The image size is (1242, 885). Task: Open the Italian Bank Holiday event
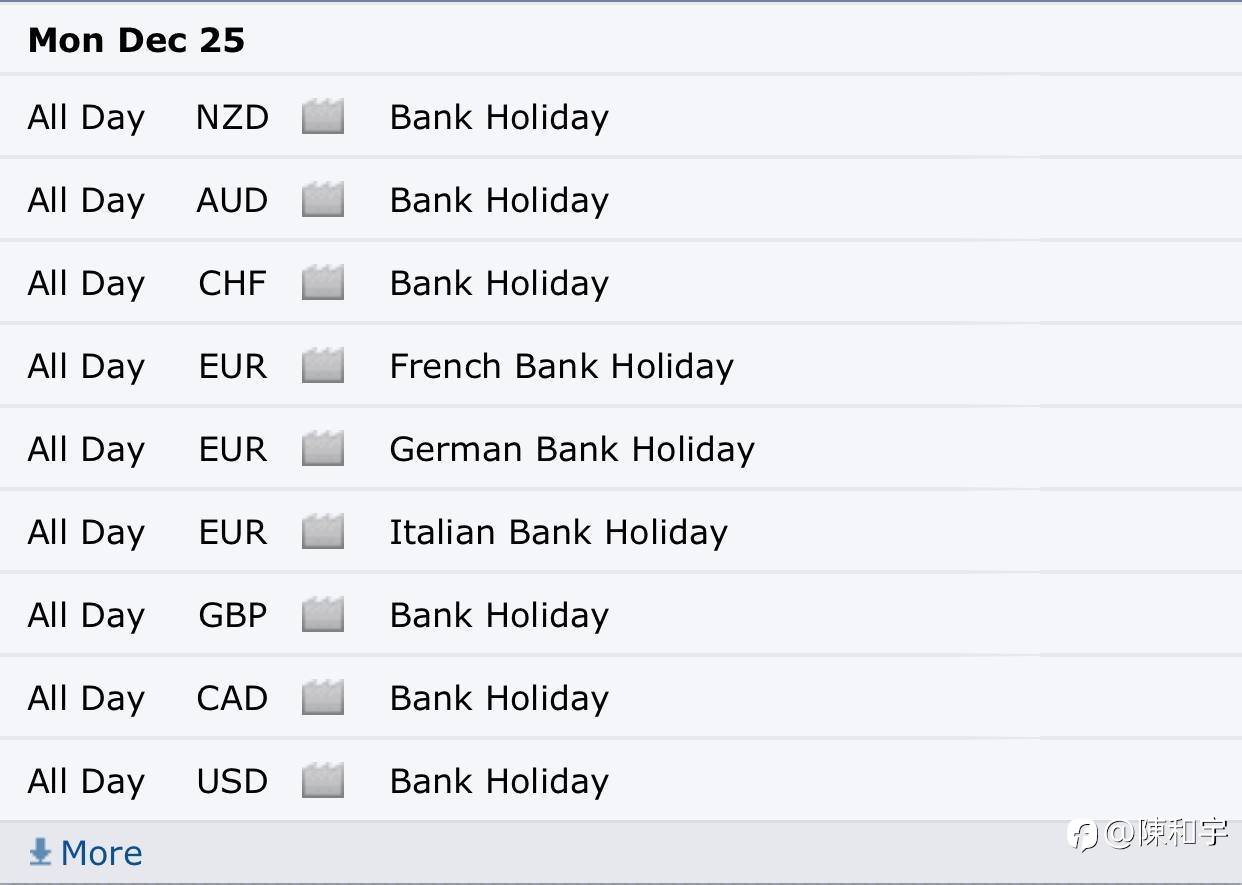pos(558,532)
